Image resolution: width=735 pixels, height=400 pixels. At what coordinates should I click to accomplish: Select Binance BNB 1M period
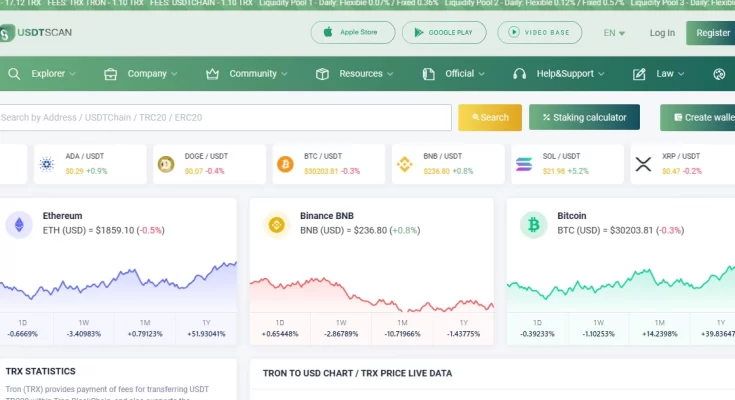[402, 328]
